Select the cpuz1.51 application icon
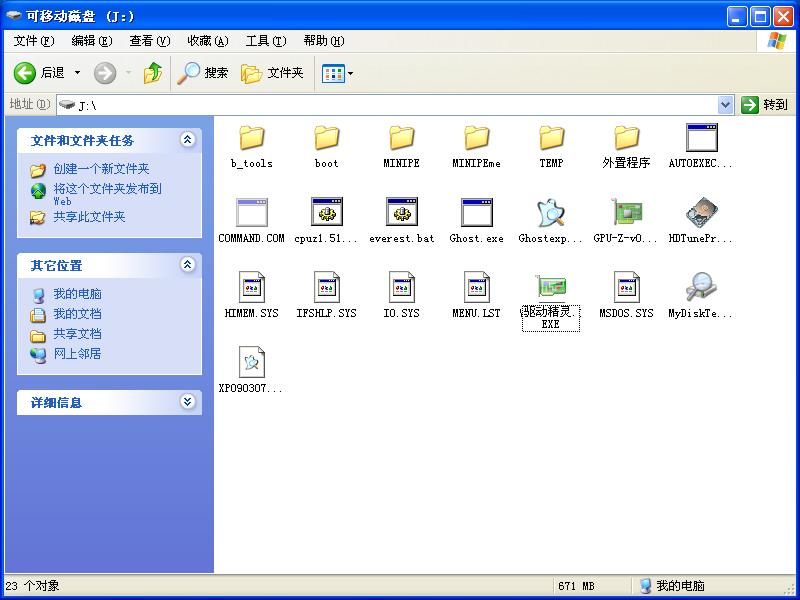 [326, 213]
